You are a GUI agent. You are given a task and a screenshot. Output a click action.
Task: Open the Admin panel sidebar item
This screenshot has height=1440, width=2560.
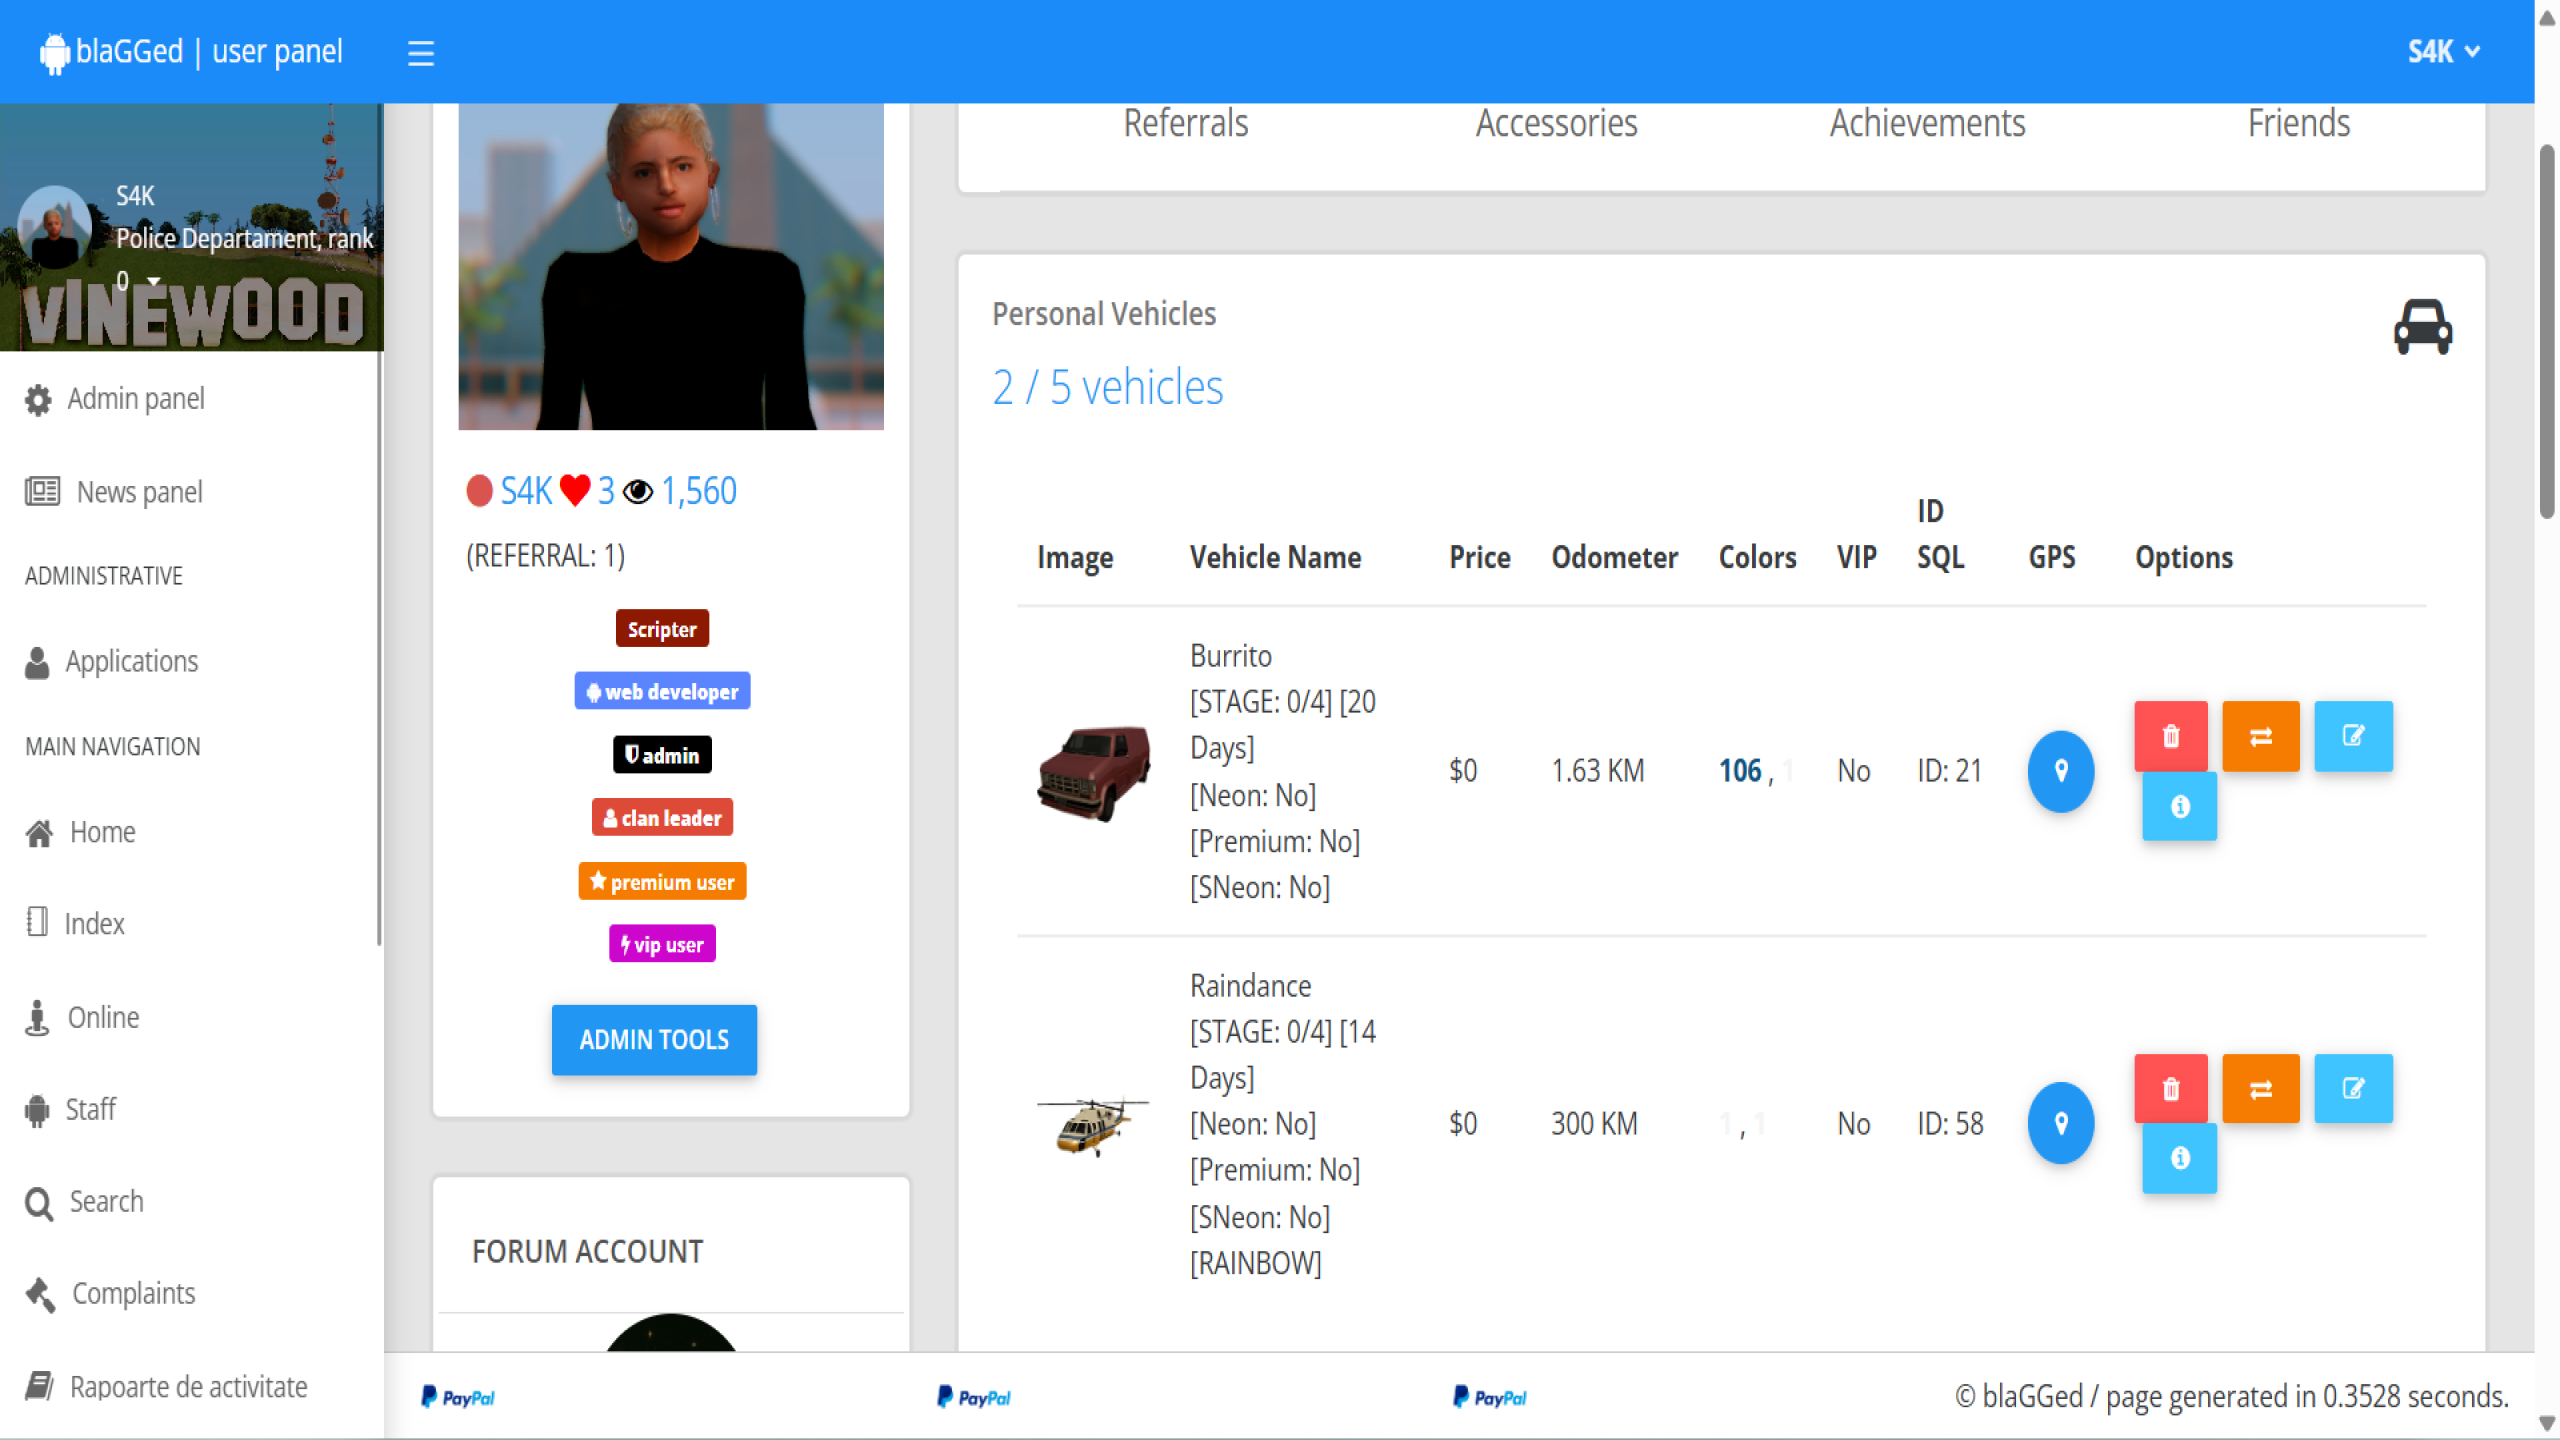(135, 399)
